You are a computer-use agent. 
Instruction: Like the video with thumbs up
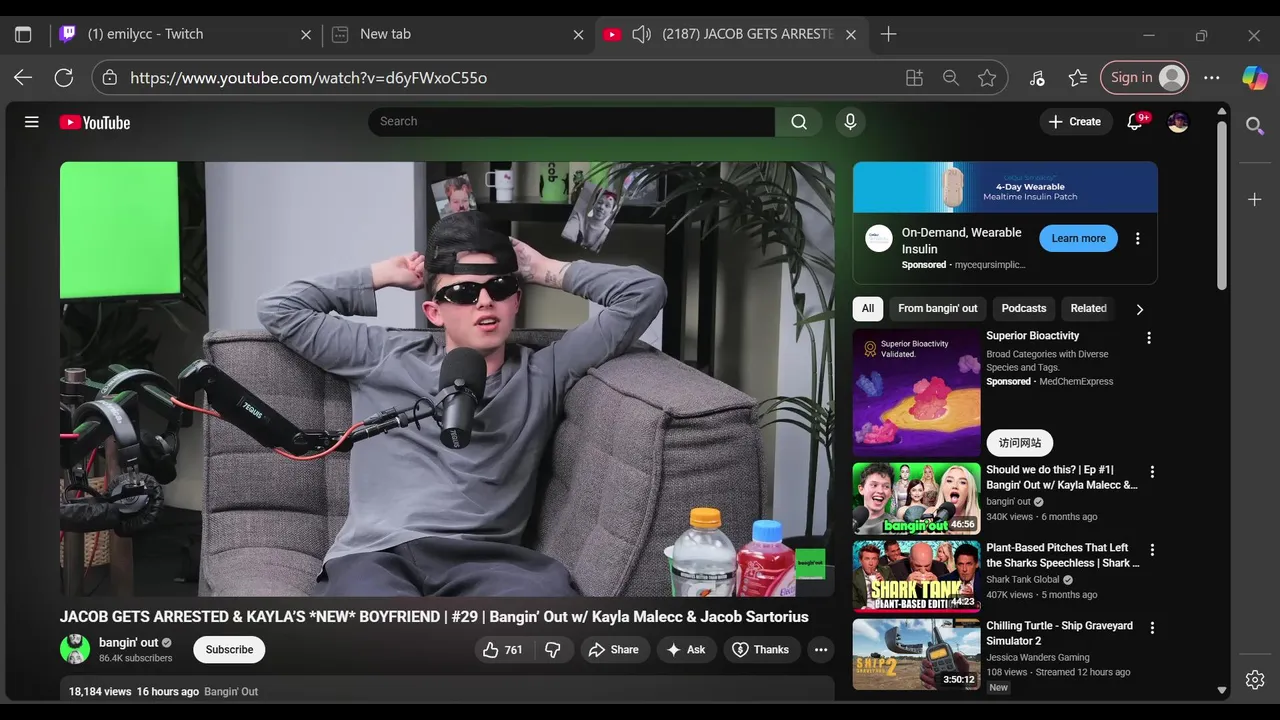click(503, 650)
